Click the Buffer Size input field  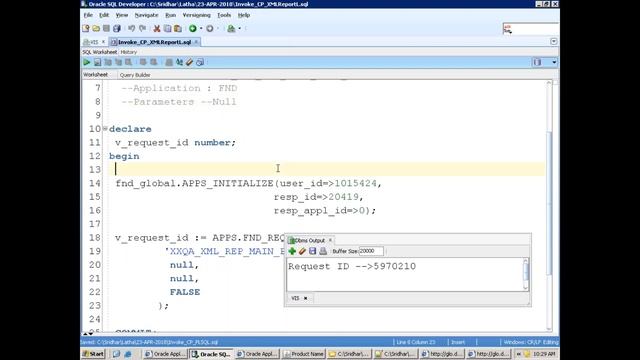pos(371,251)
